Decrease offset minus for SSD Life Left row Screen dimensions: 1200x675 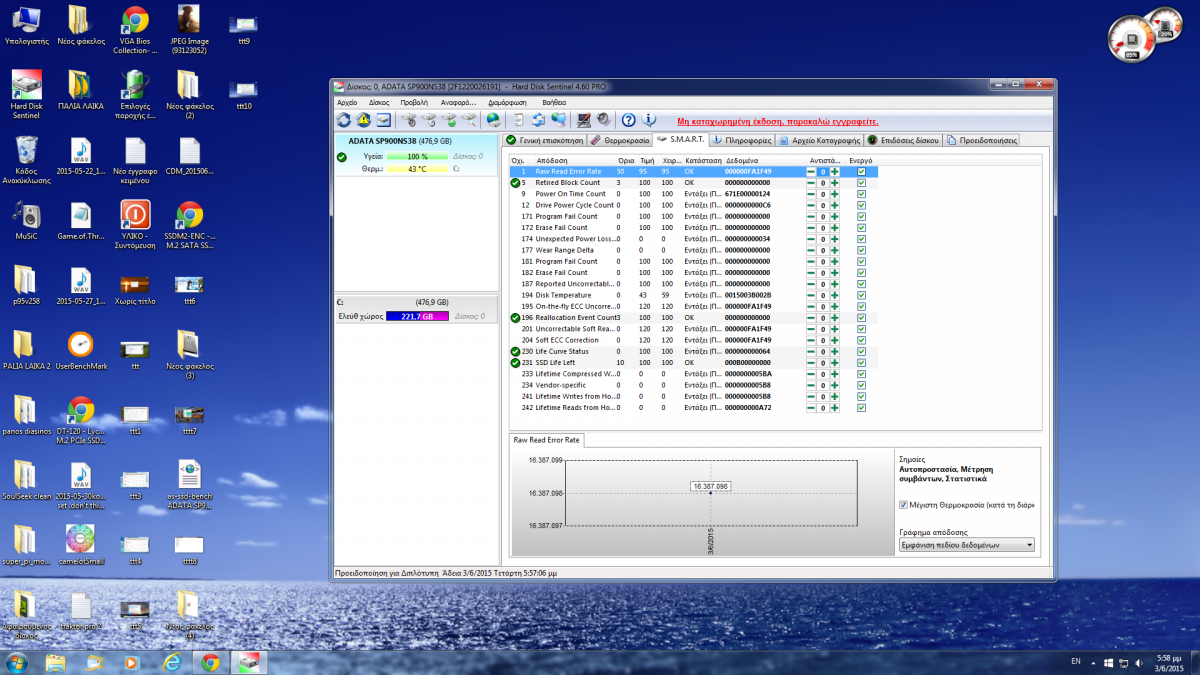811,363
